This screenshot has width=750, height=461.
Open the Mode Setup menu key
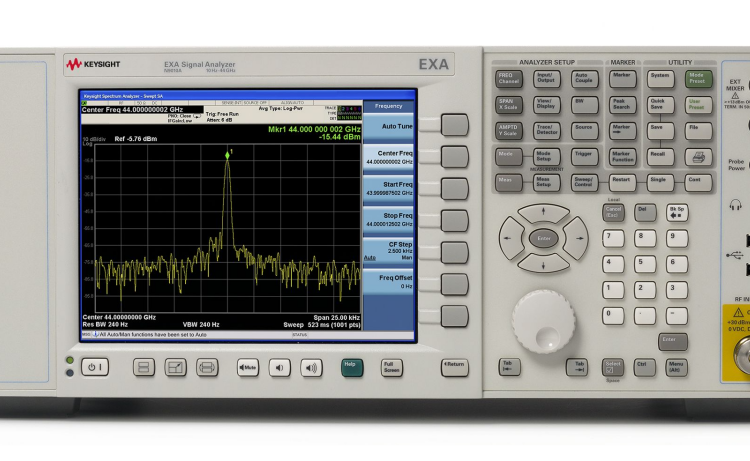546,156
